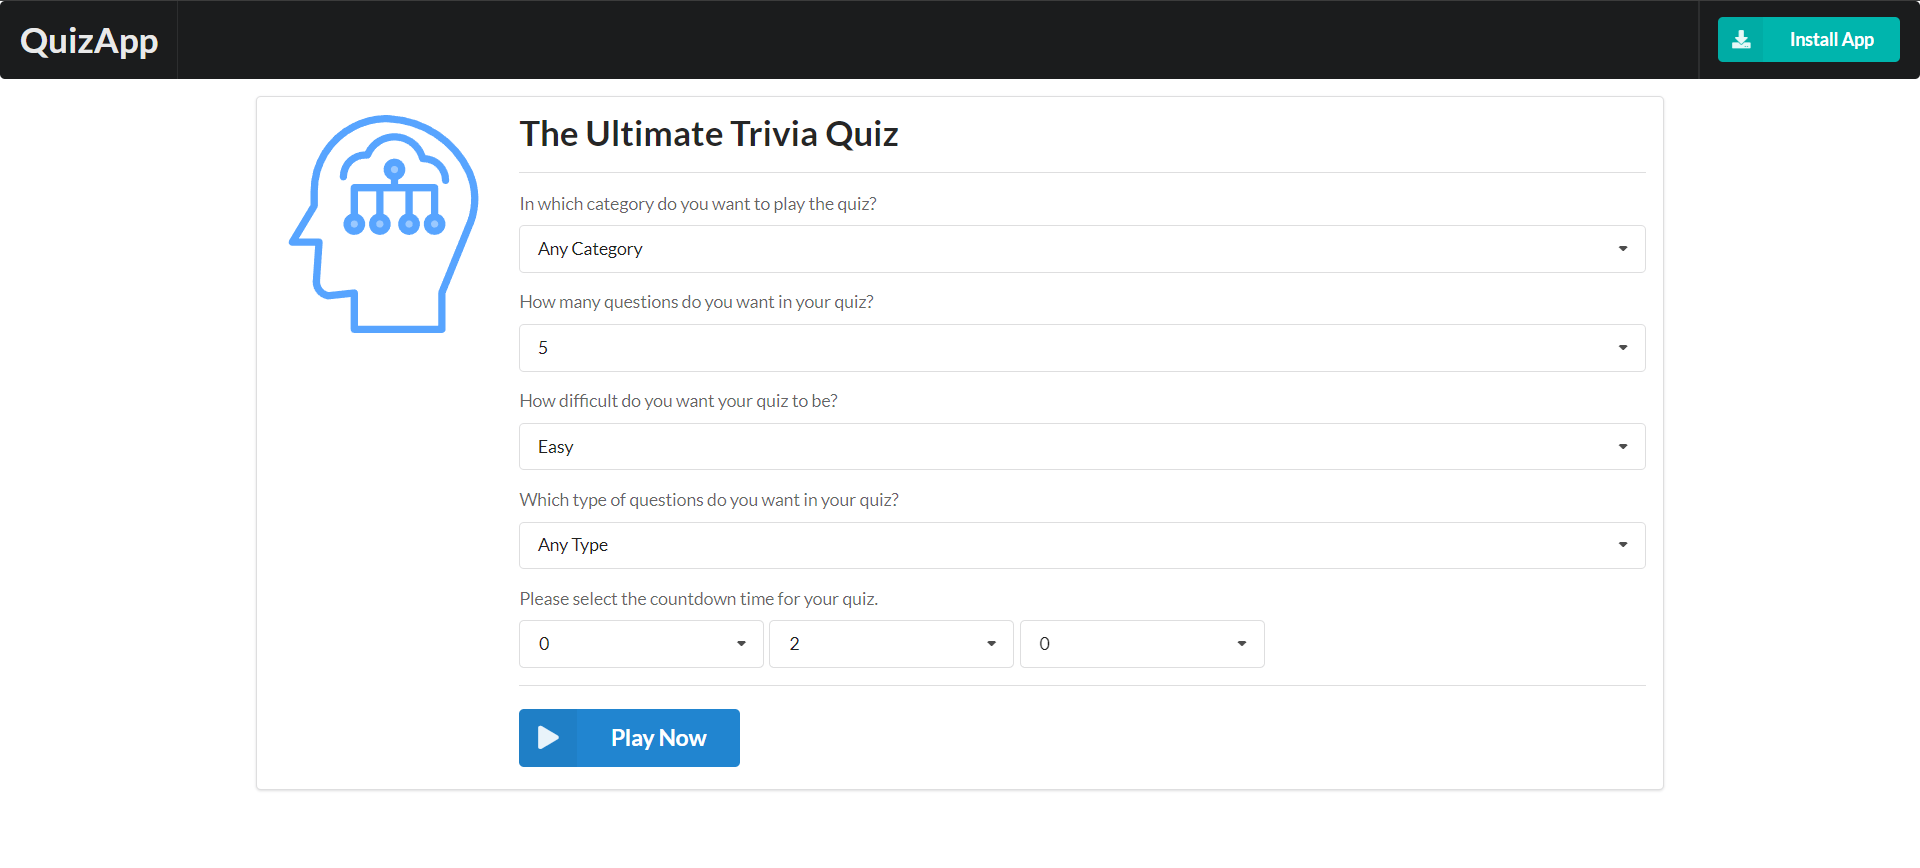Click the blue brain head icon

pyautogui.click(x=384, y=224)
